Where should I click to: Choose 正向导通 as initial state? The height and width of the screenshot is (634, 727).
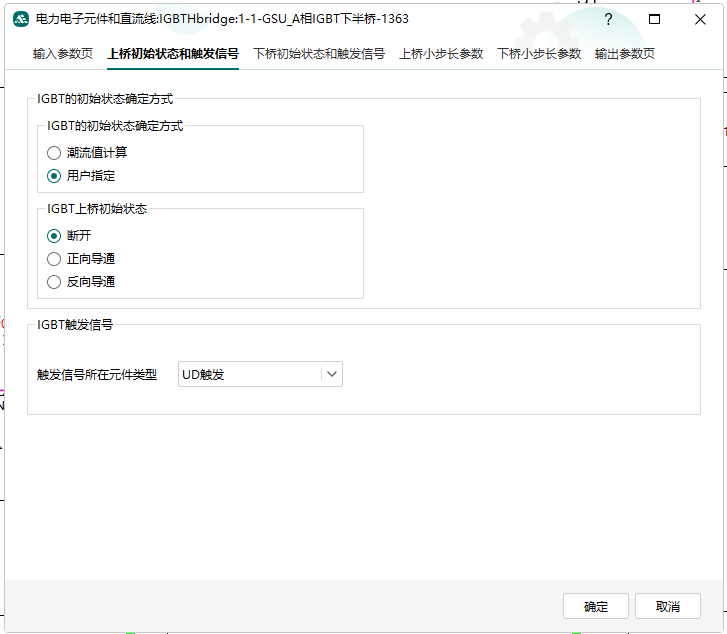[x=54, y=259]
